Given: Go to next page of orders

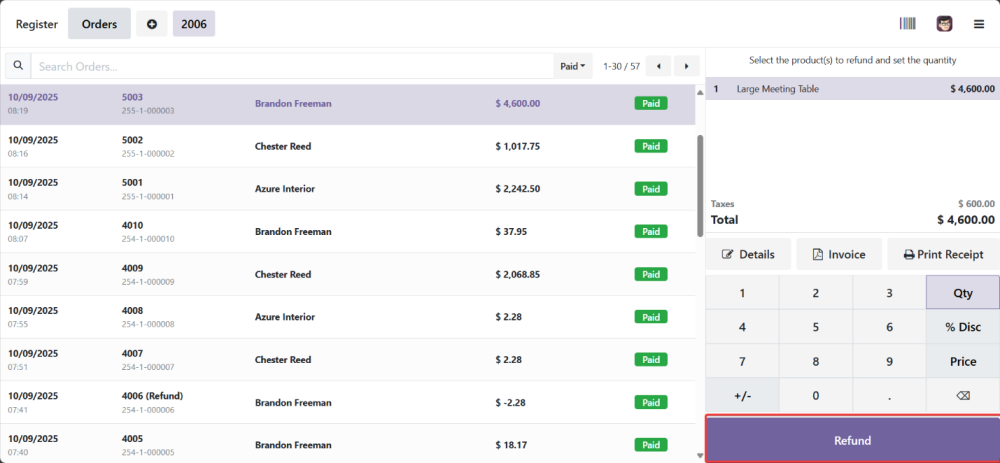Looking at the screenshot, I should [x=686, y=66].
